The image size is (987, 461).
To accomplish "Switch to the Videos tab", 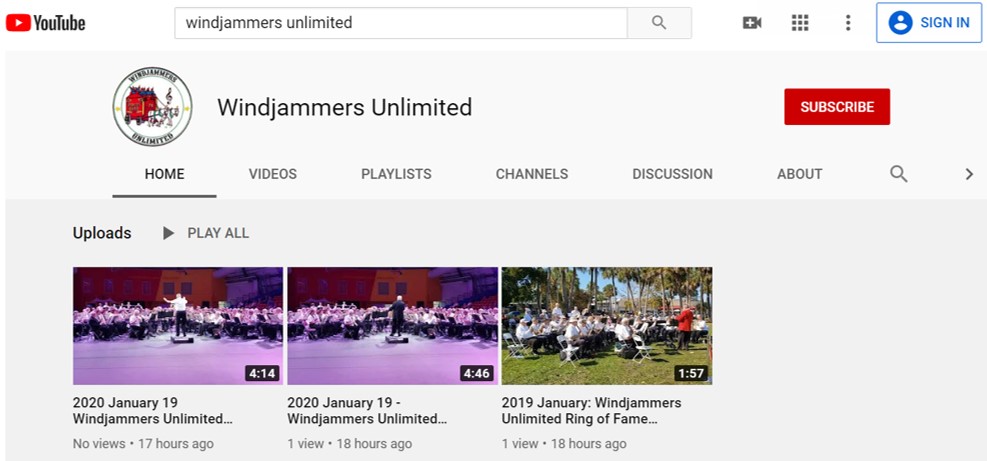I will [x=273, y=174].
